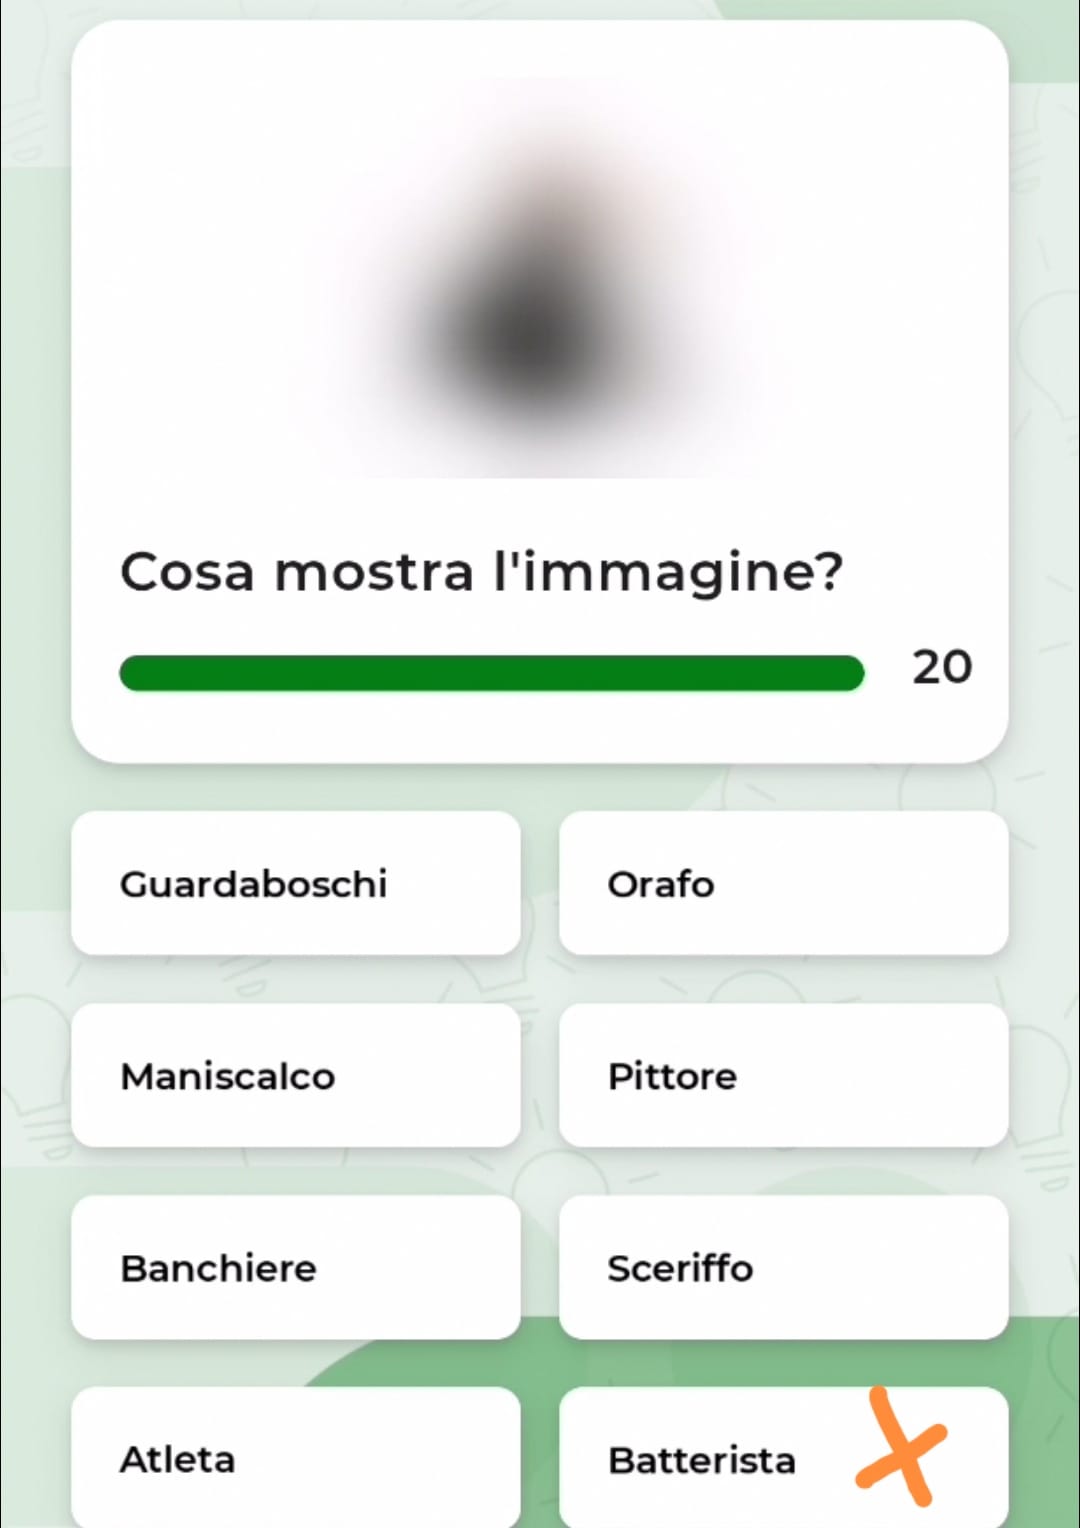Click the word "Cosa" in the question

(x=187, y=572)
